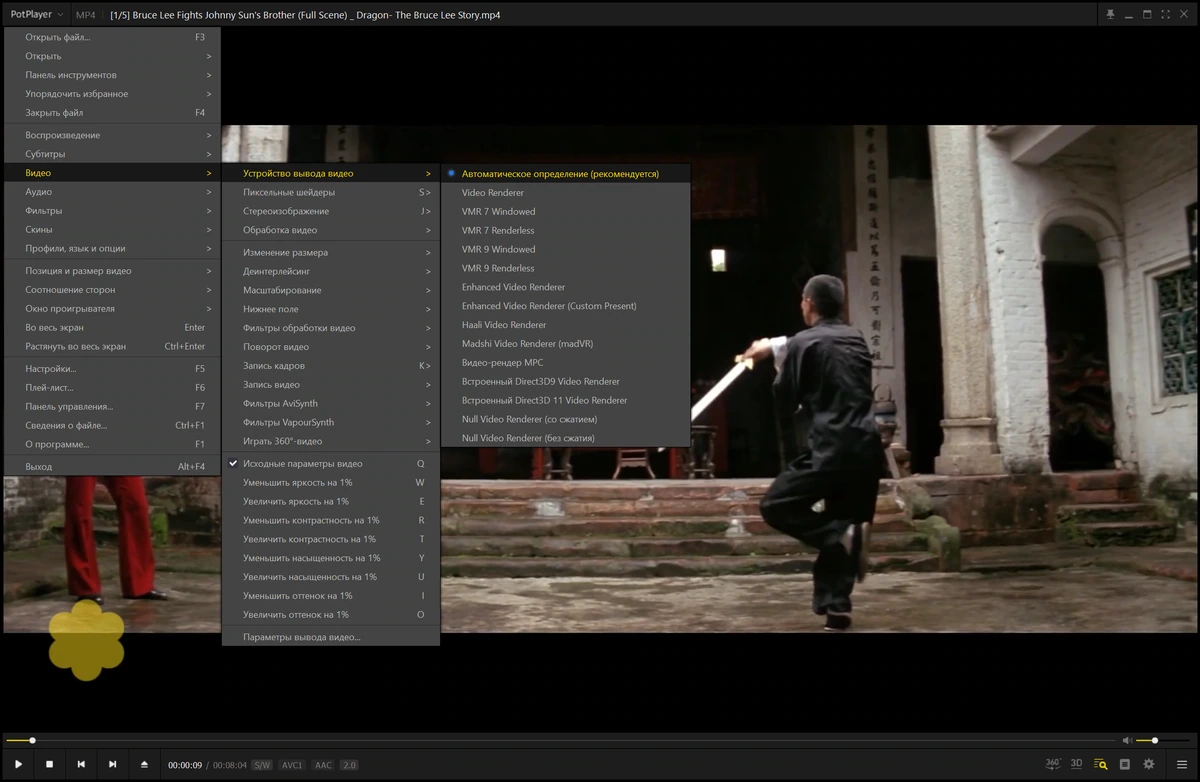Click the playback seek bar
This screenshot has width=1200, height=782.
(x=558, y=740)
